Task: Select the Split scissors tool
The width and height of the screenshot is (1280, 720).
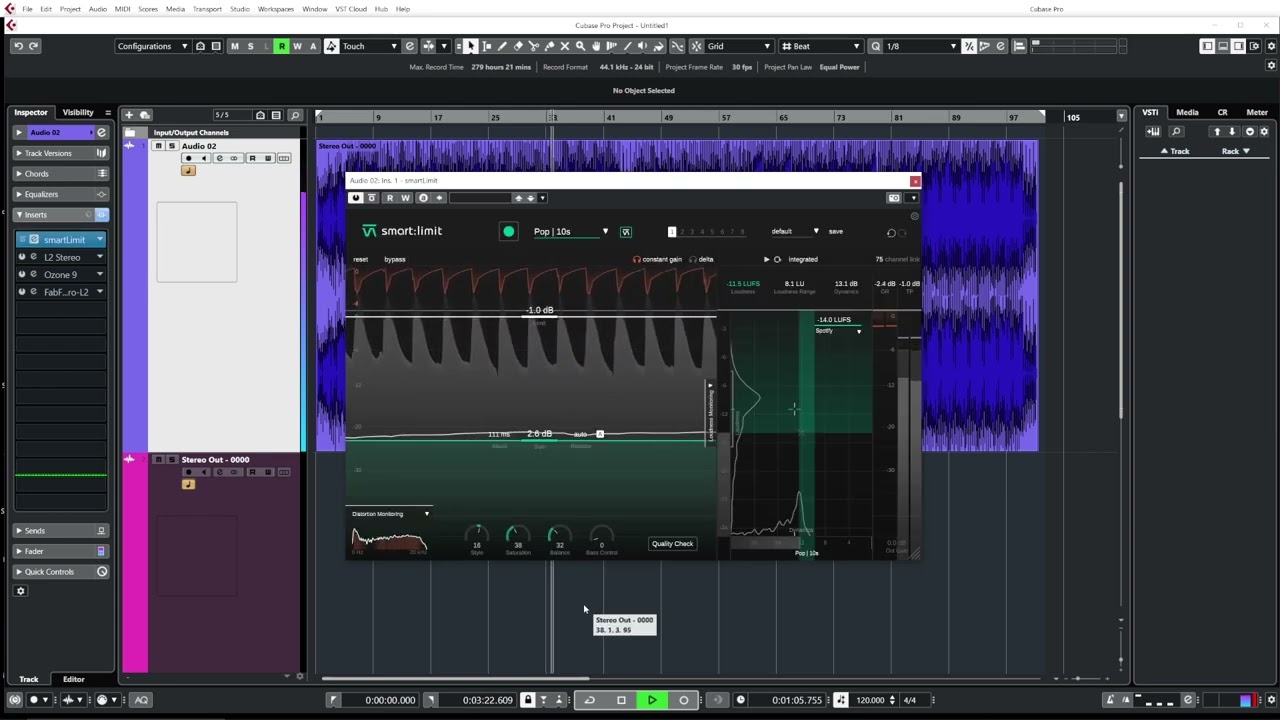Action: pos(534,46)
